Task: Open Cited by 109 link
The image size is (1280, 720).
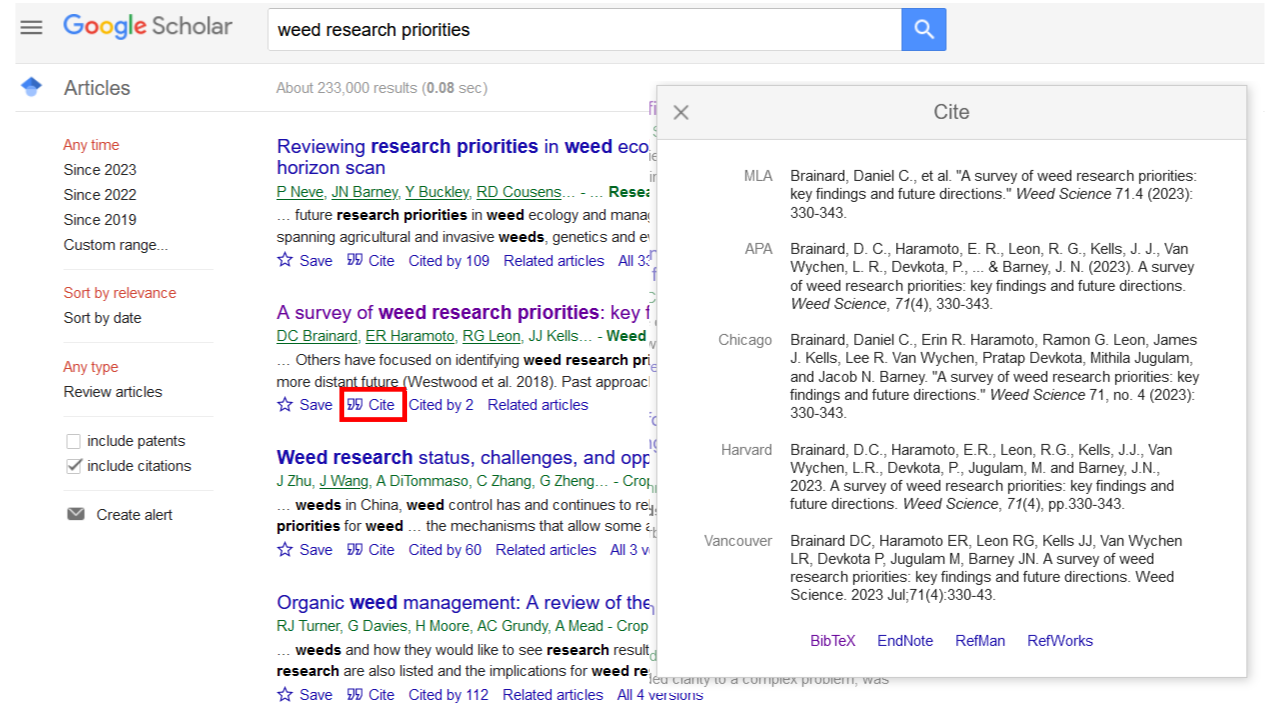Action: (x=449, y=261)
